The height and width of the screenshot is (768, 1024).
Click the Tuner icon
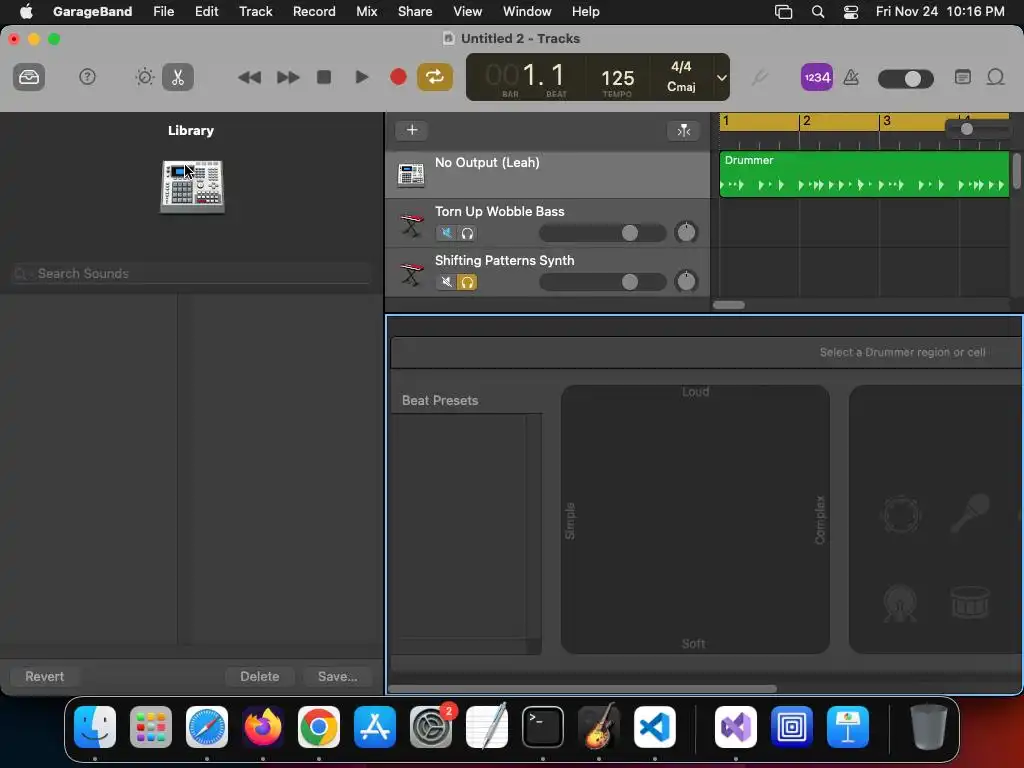click(x=758, y=78)
